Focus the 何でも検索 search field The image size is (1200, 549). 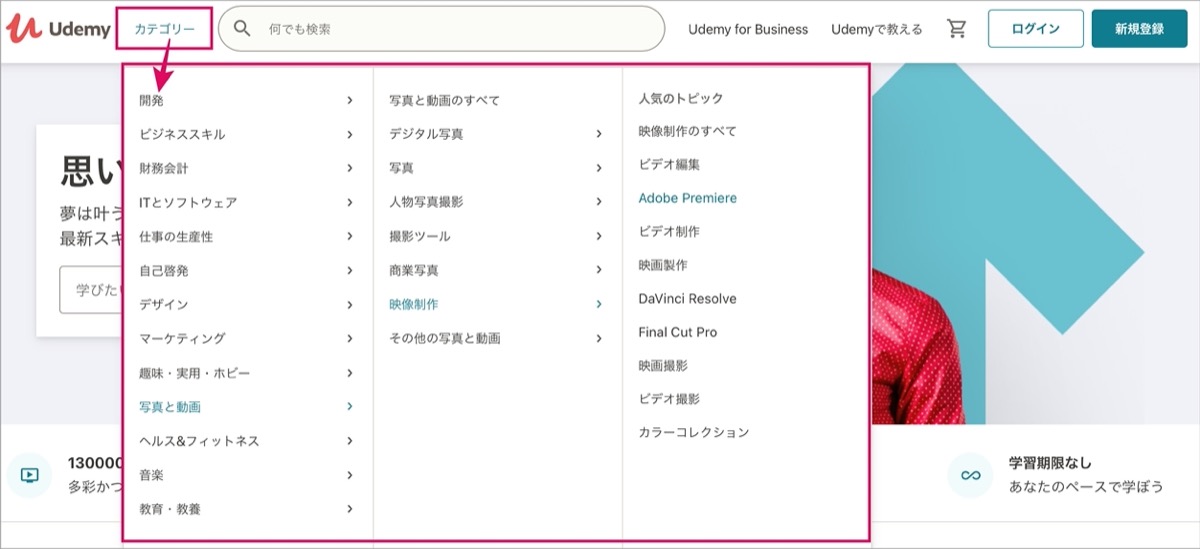441,29
